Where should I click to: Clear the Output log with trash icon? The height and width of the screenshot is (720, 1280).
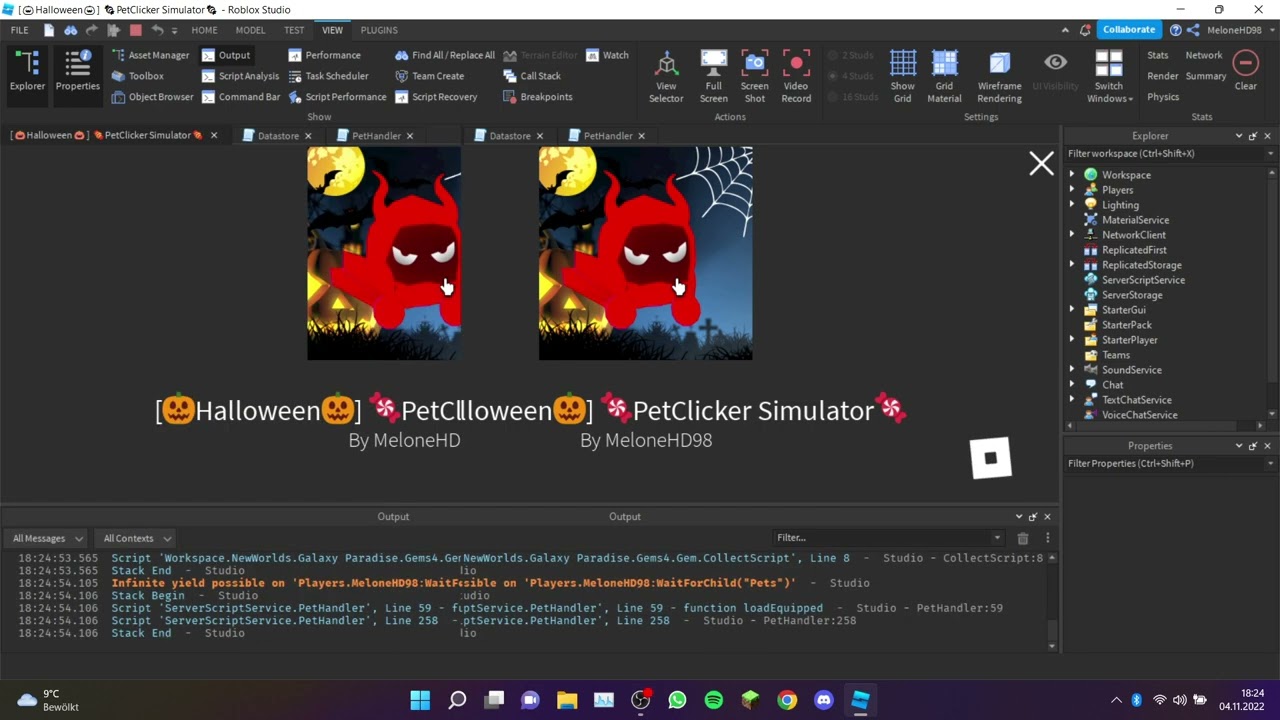pos(1023,538)
